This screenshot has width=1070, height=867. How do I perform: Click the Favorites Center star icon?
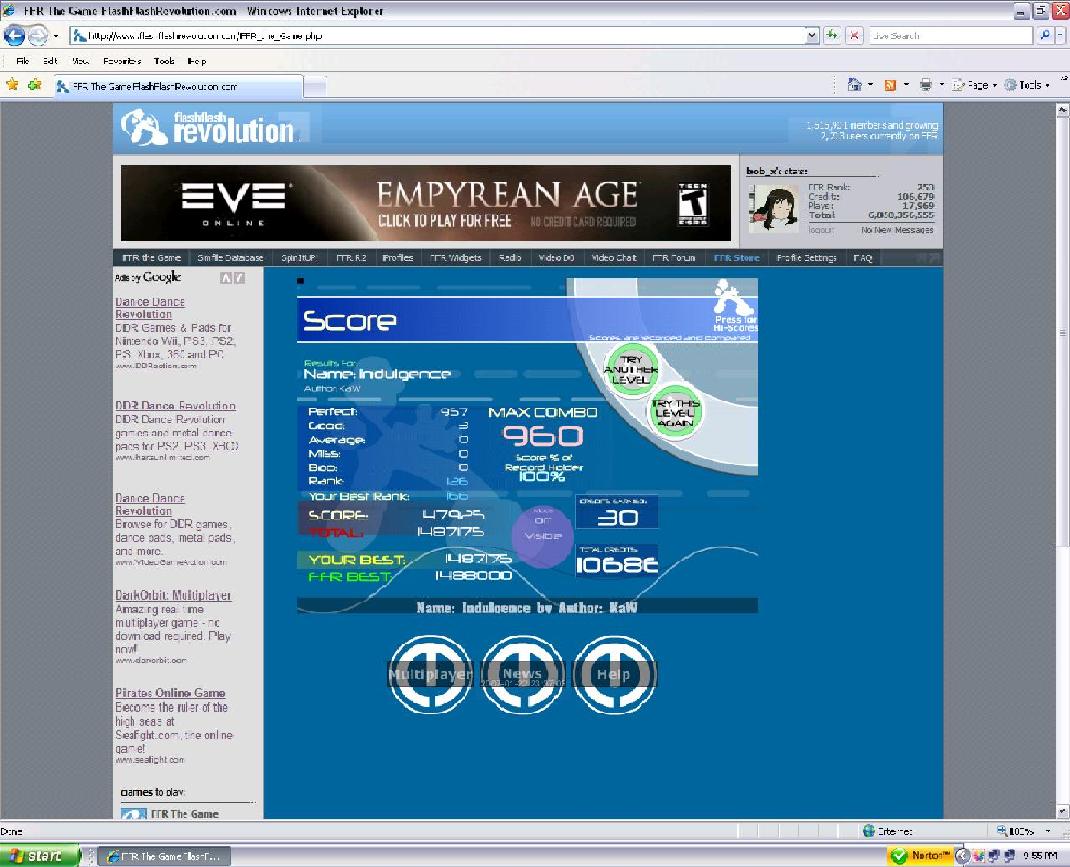12,85
